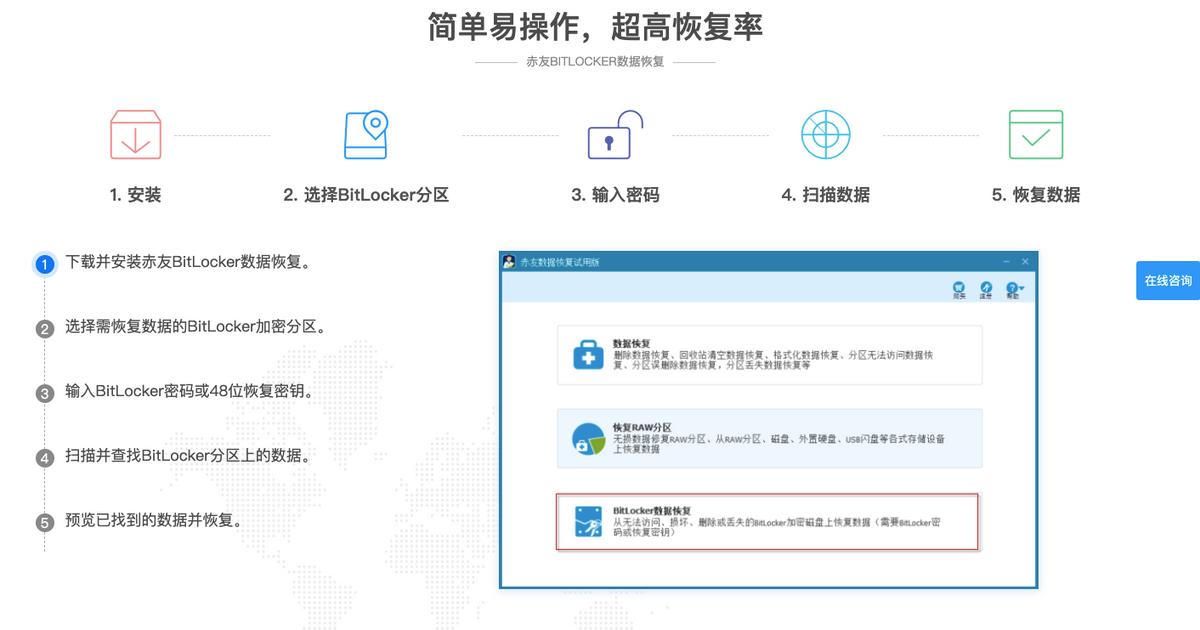Select the step 3 numbered circle
The height and width of the screenshot is (630, 1200).
coord(44,393)
